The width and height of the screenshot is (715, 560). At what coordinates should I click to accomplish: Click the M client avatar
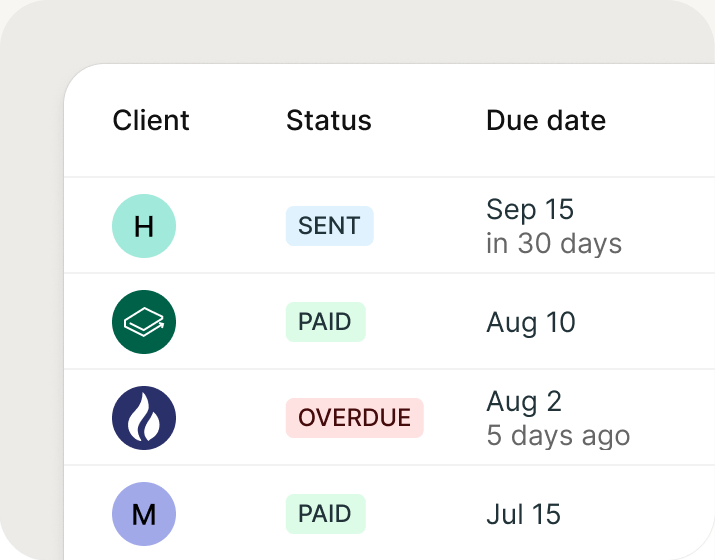[144, 514]
